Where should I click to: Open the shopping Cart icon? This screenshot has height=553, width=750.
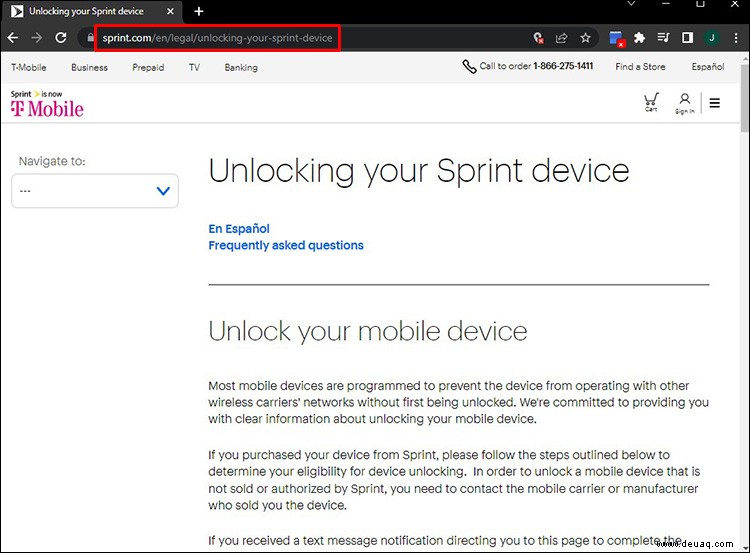tap(651, 102)
